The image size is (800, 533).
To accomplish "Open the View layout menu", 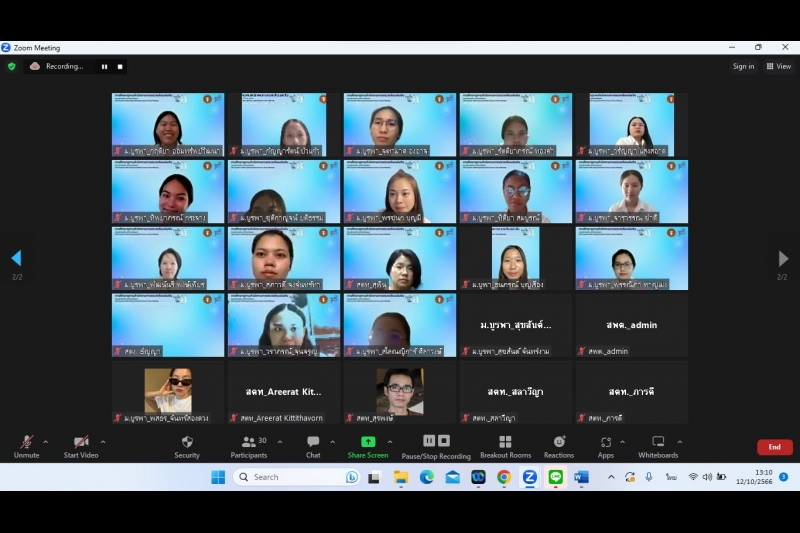I will click(x=778, y=66).
